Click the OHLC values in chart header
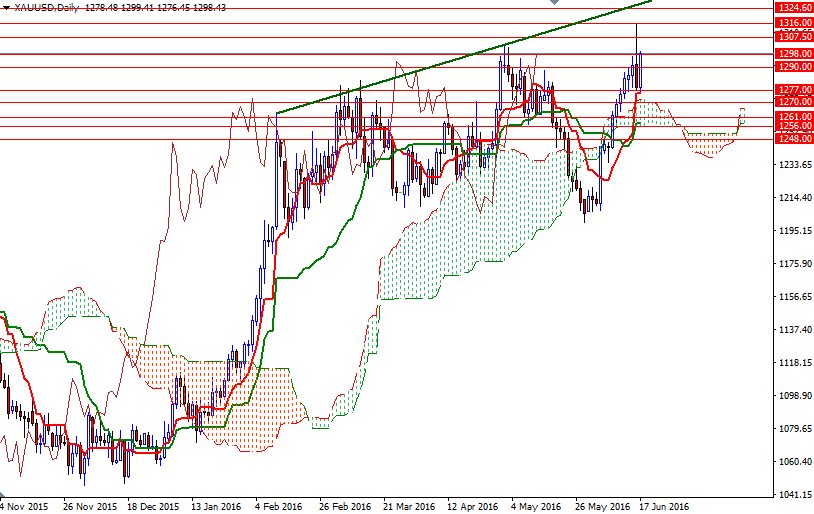This screenshot has width=814, height=514. pyautogui.click(x=156, y=7)
